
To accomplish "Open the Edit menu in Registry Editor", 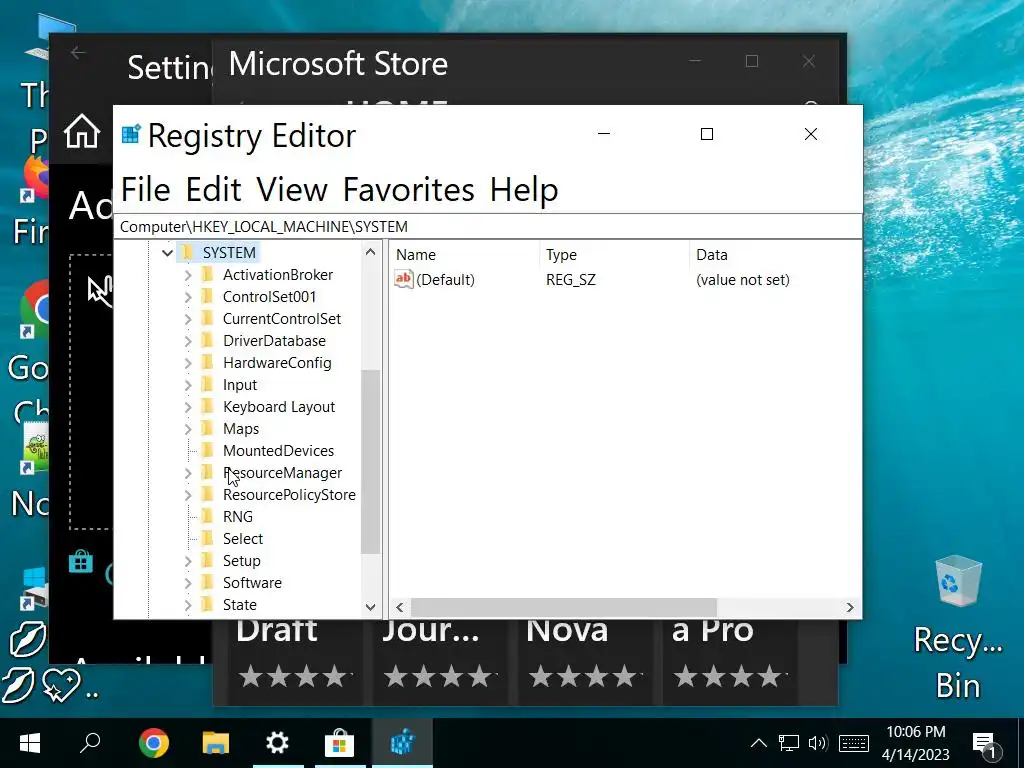I will click(214, 190).
